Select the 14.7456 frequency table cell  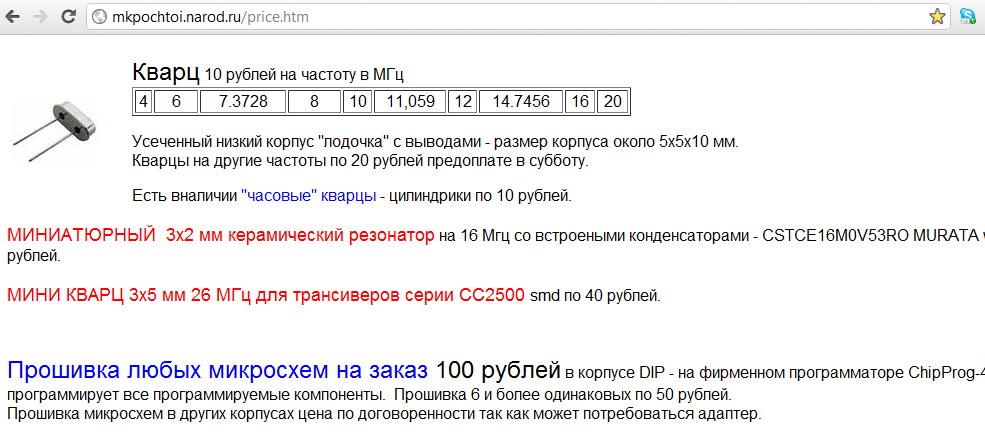point(521,101)
